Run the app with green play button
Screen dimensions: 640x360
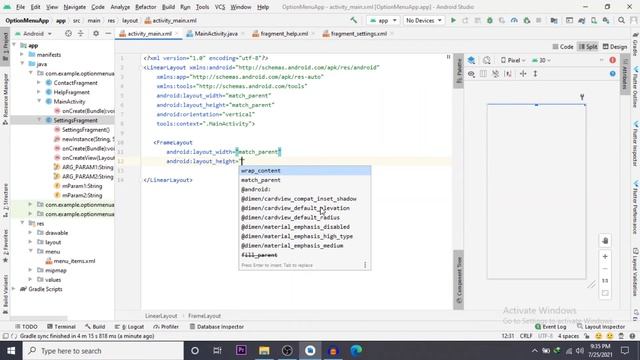pyautogui.click(x=453, y=20)
